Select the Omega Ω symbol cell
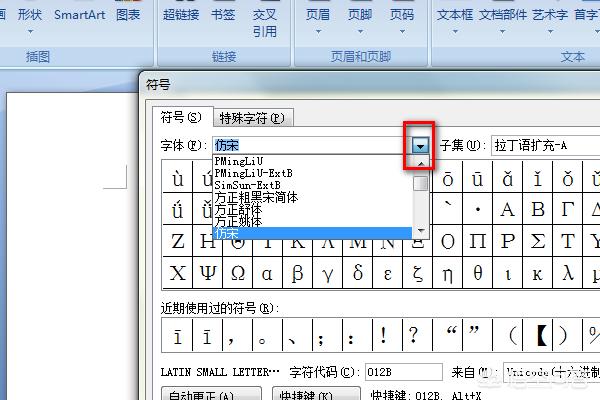 click(x=238, y=273)
